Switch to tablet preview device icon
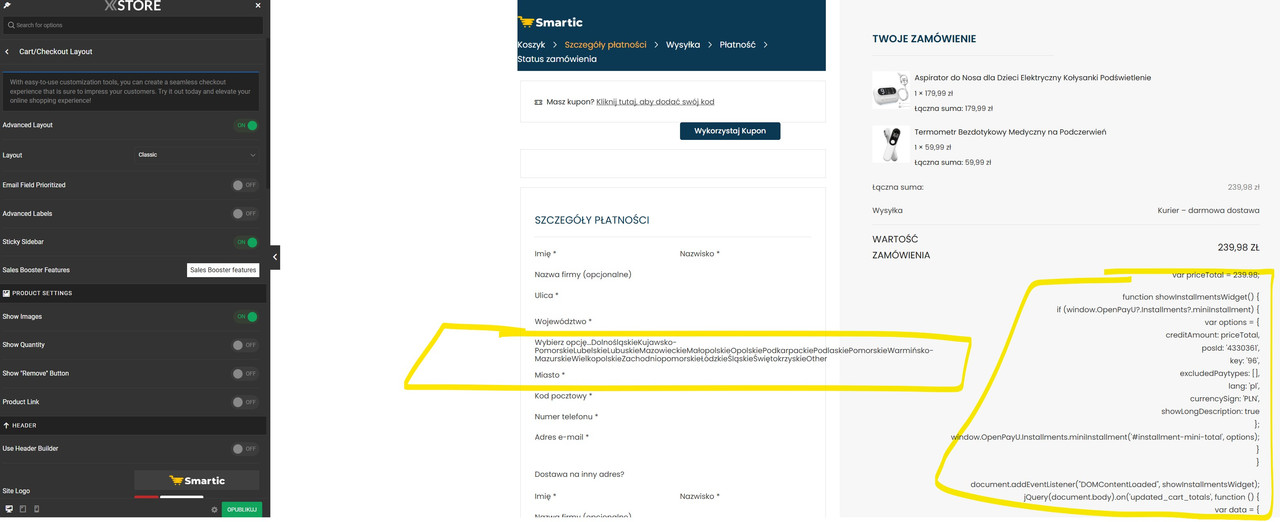The width and height of the screenshot is (1280, 522). point(23,509)
